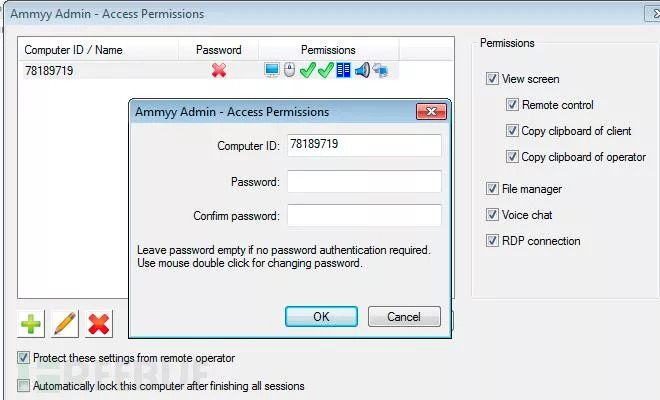Viewport: 660px width, 400px height.
Task: Disable the Remote control checkbox
Action: 512,105
